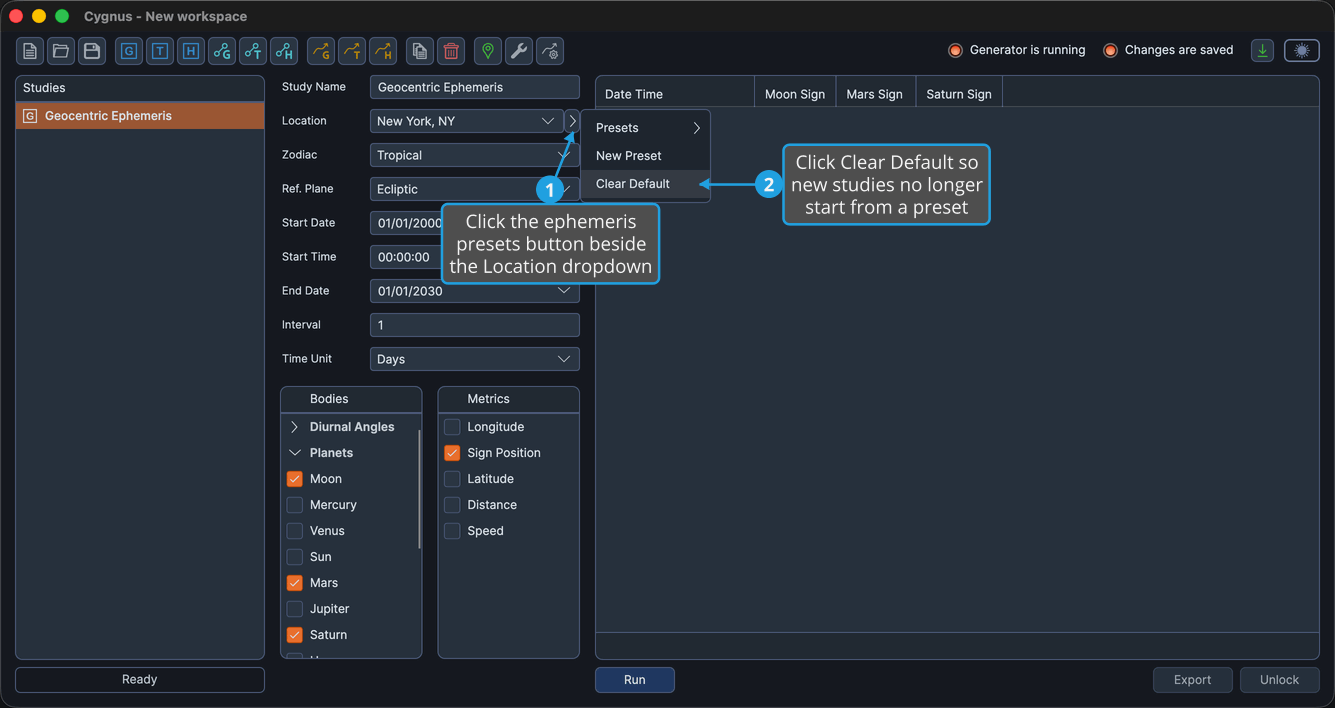
Task: Uncheck the Mars checkbox
Action: click(295, 583)
